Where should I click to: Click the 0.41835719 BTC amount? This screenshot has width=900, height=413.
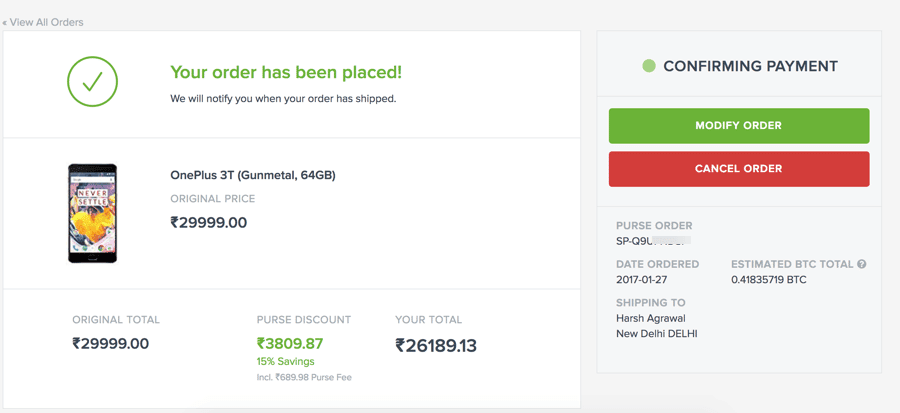click(x=769, y=280)
